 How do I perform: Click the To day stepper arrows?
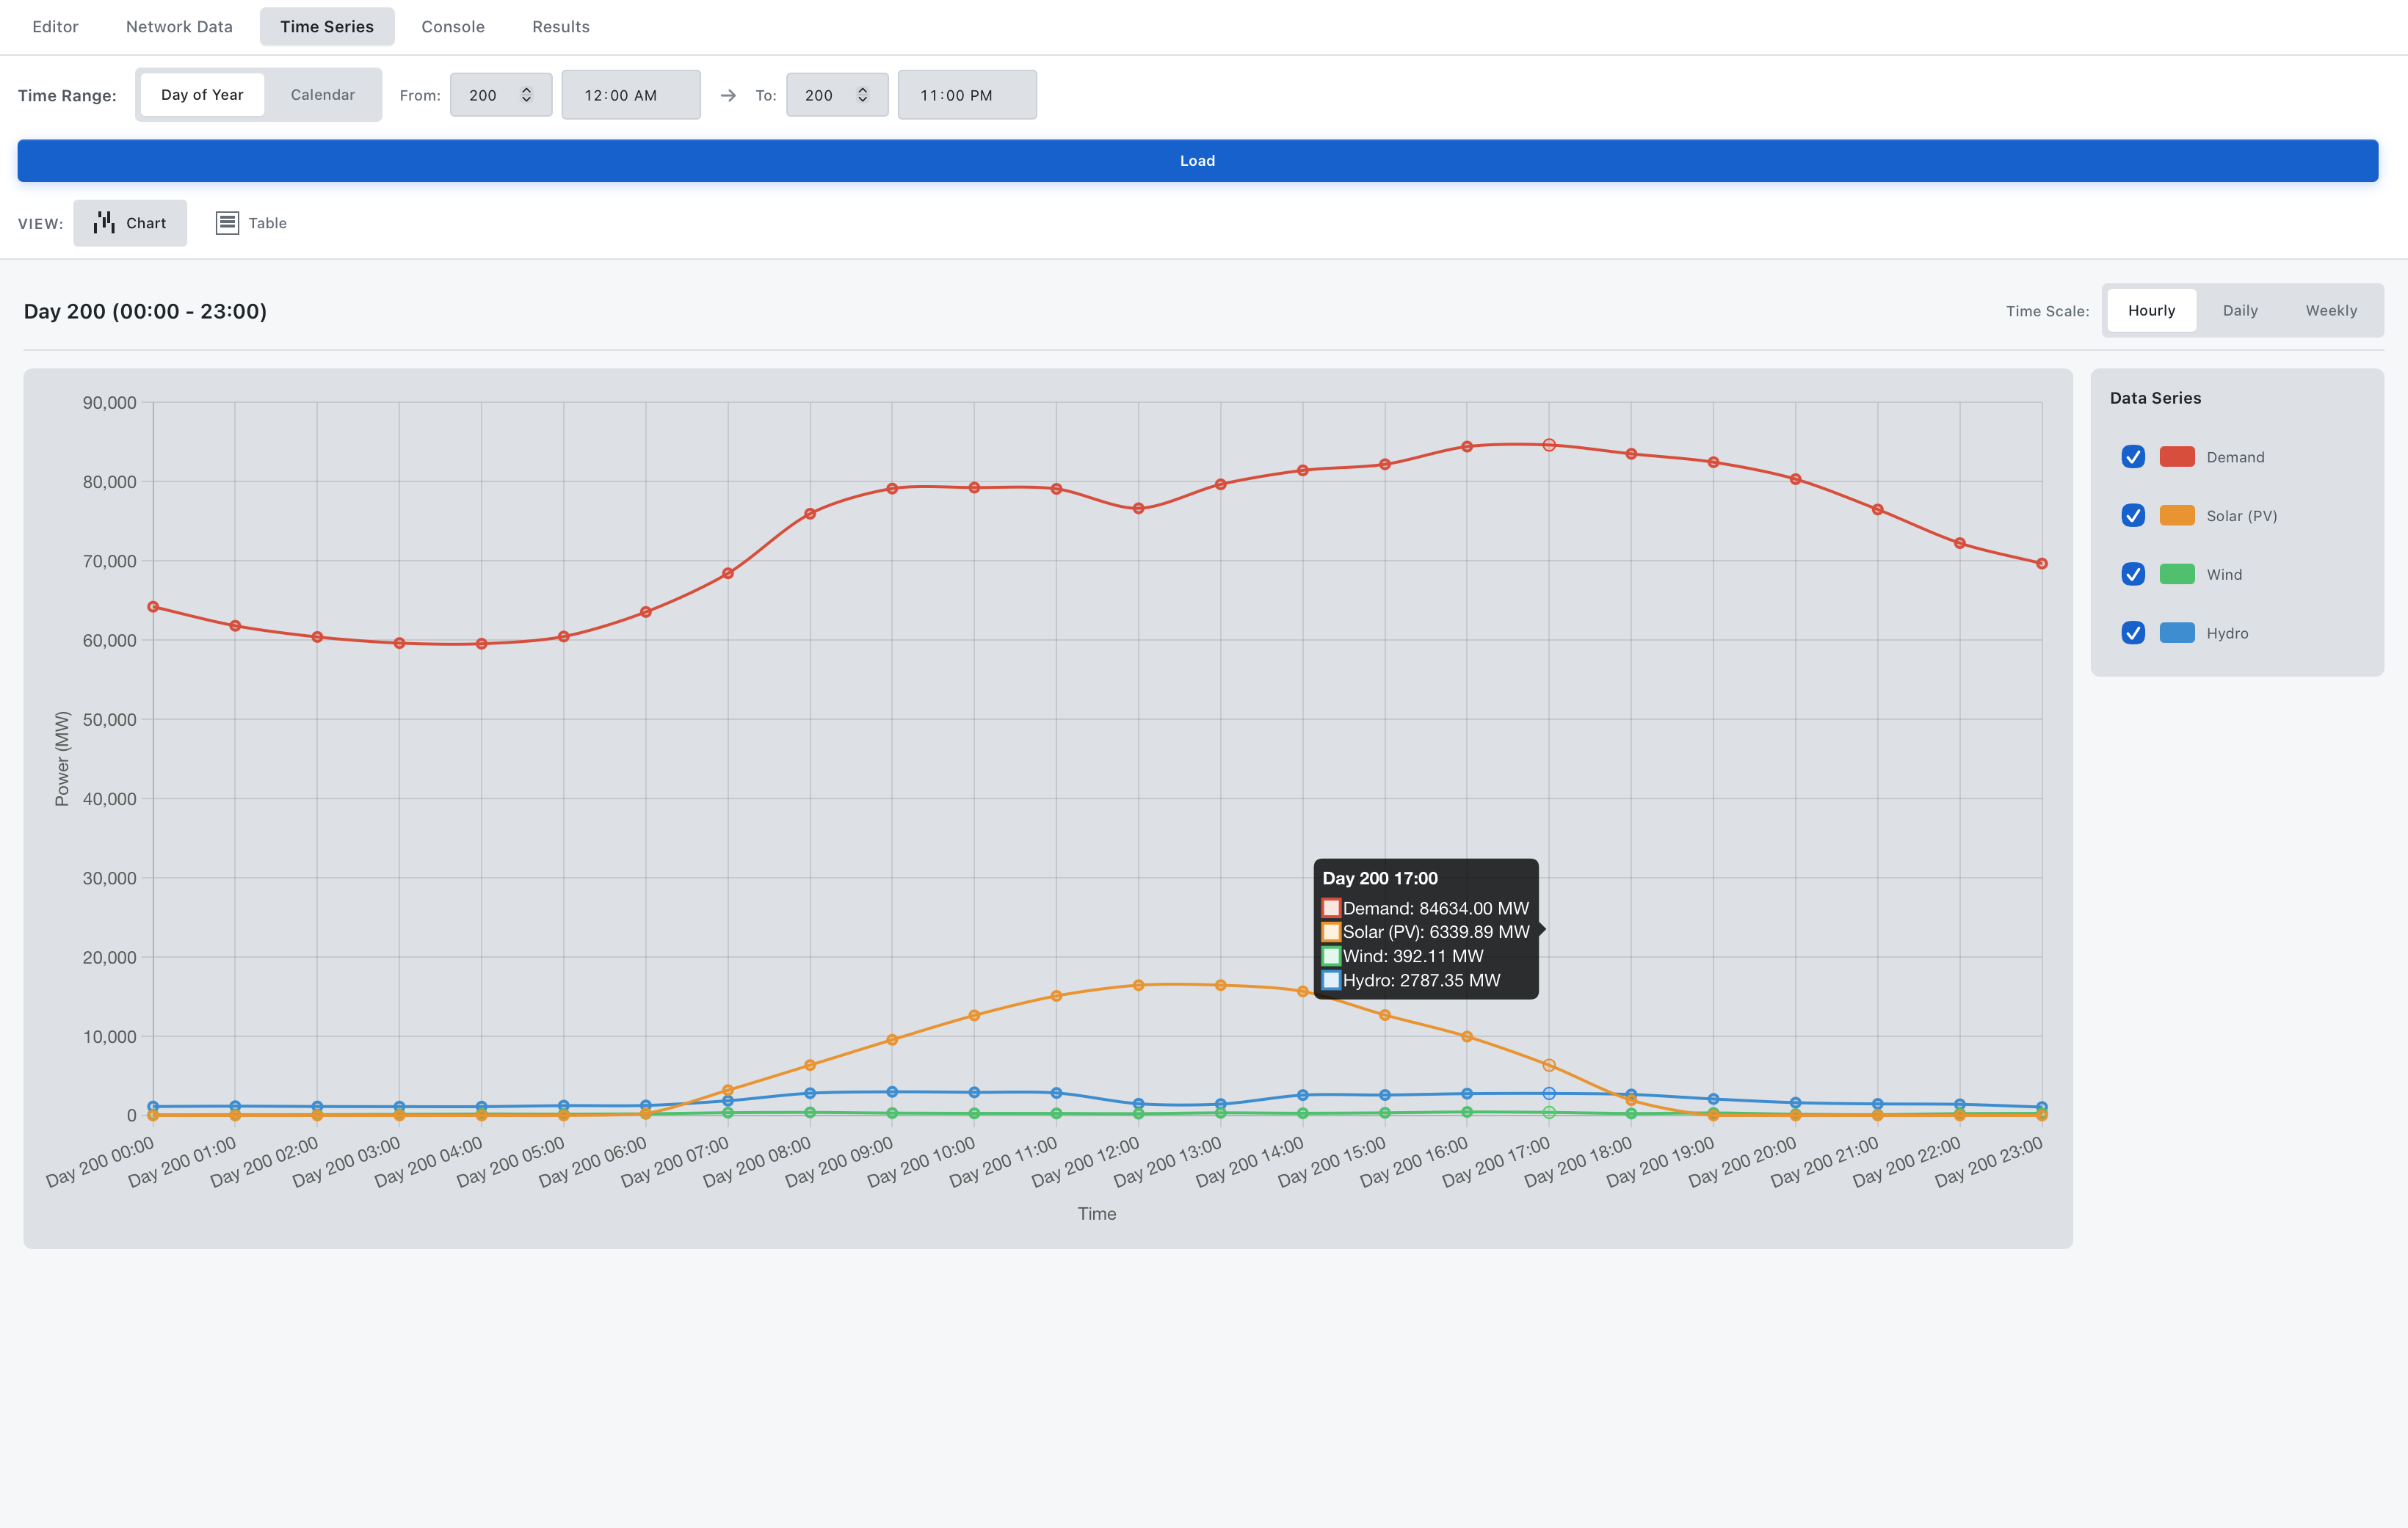[x=862, y=95]
